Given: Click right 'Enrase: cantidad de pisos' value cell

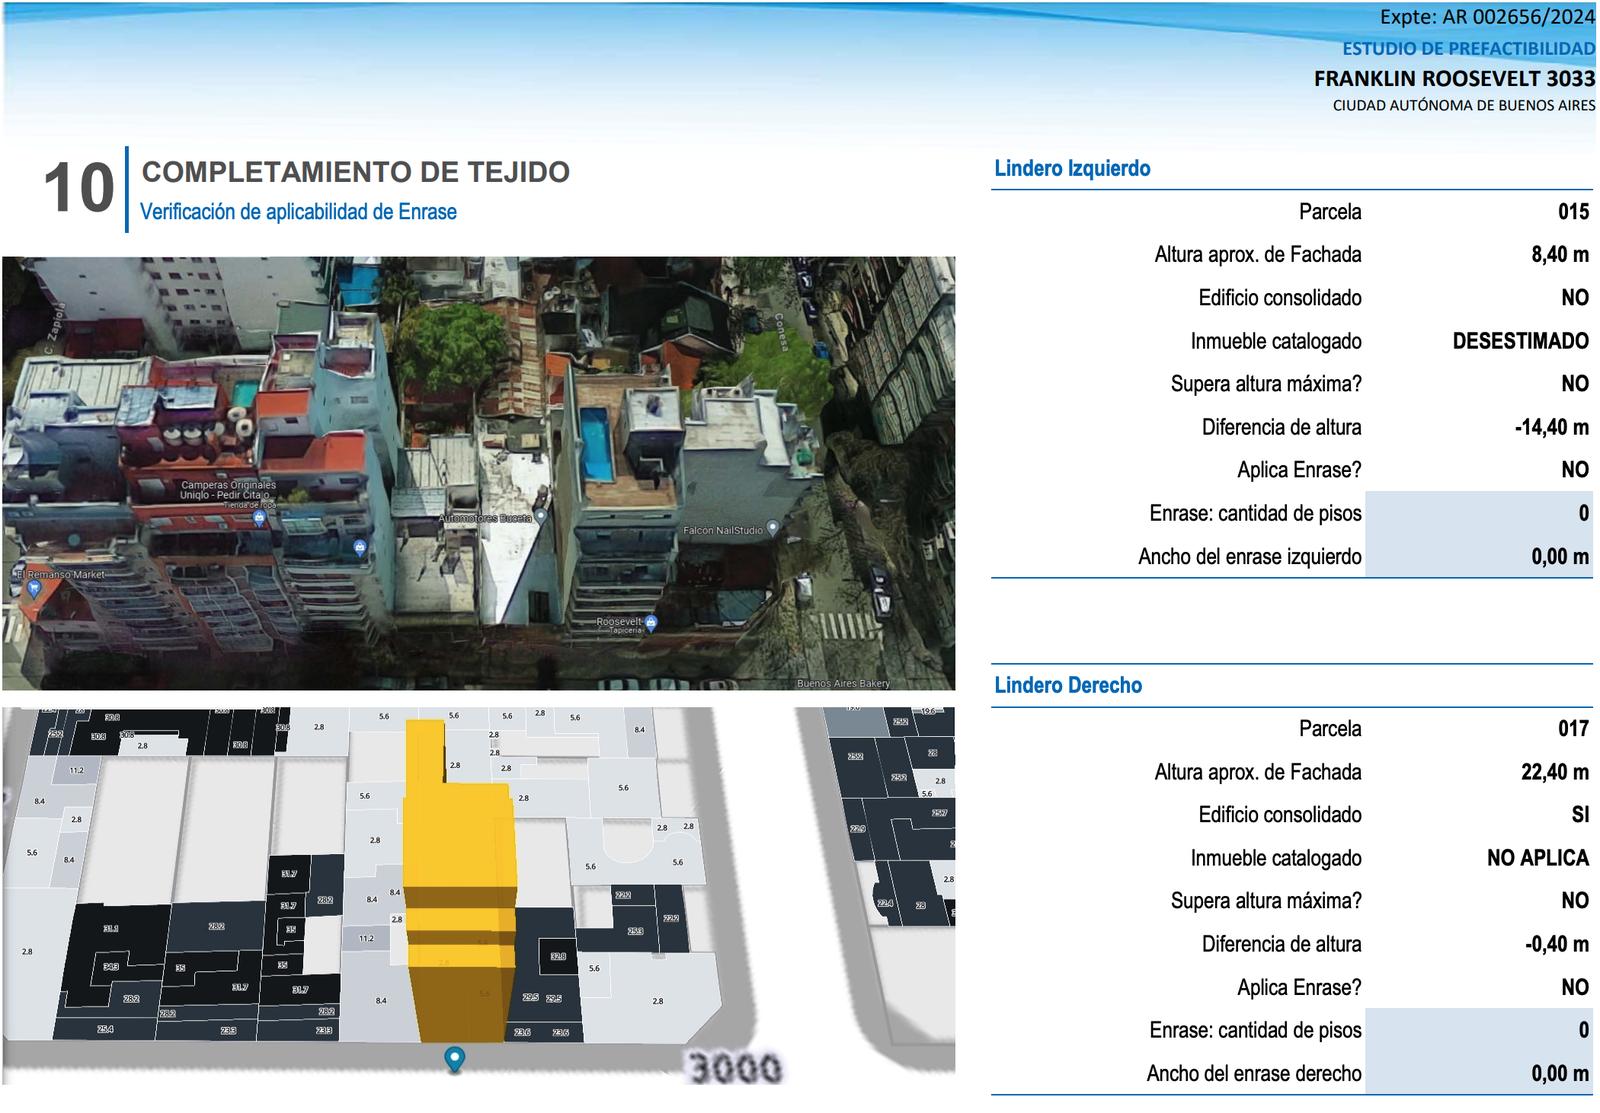Looking at the screenshot, I should tap(1479, 1030).
